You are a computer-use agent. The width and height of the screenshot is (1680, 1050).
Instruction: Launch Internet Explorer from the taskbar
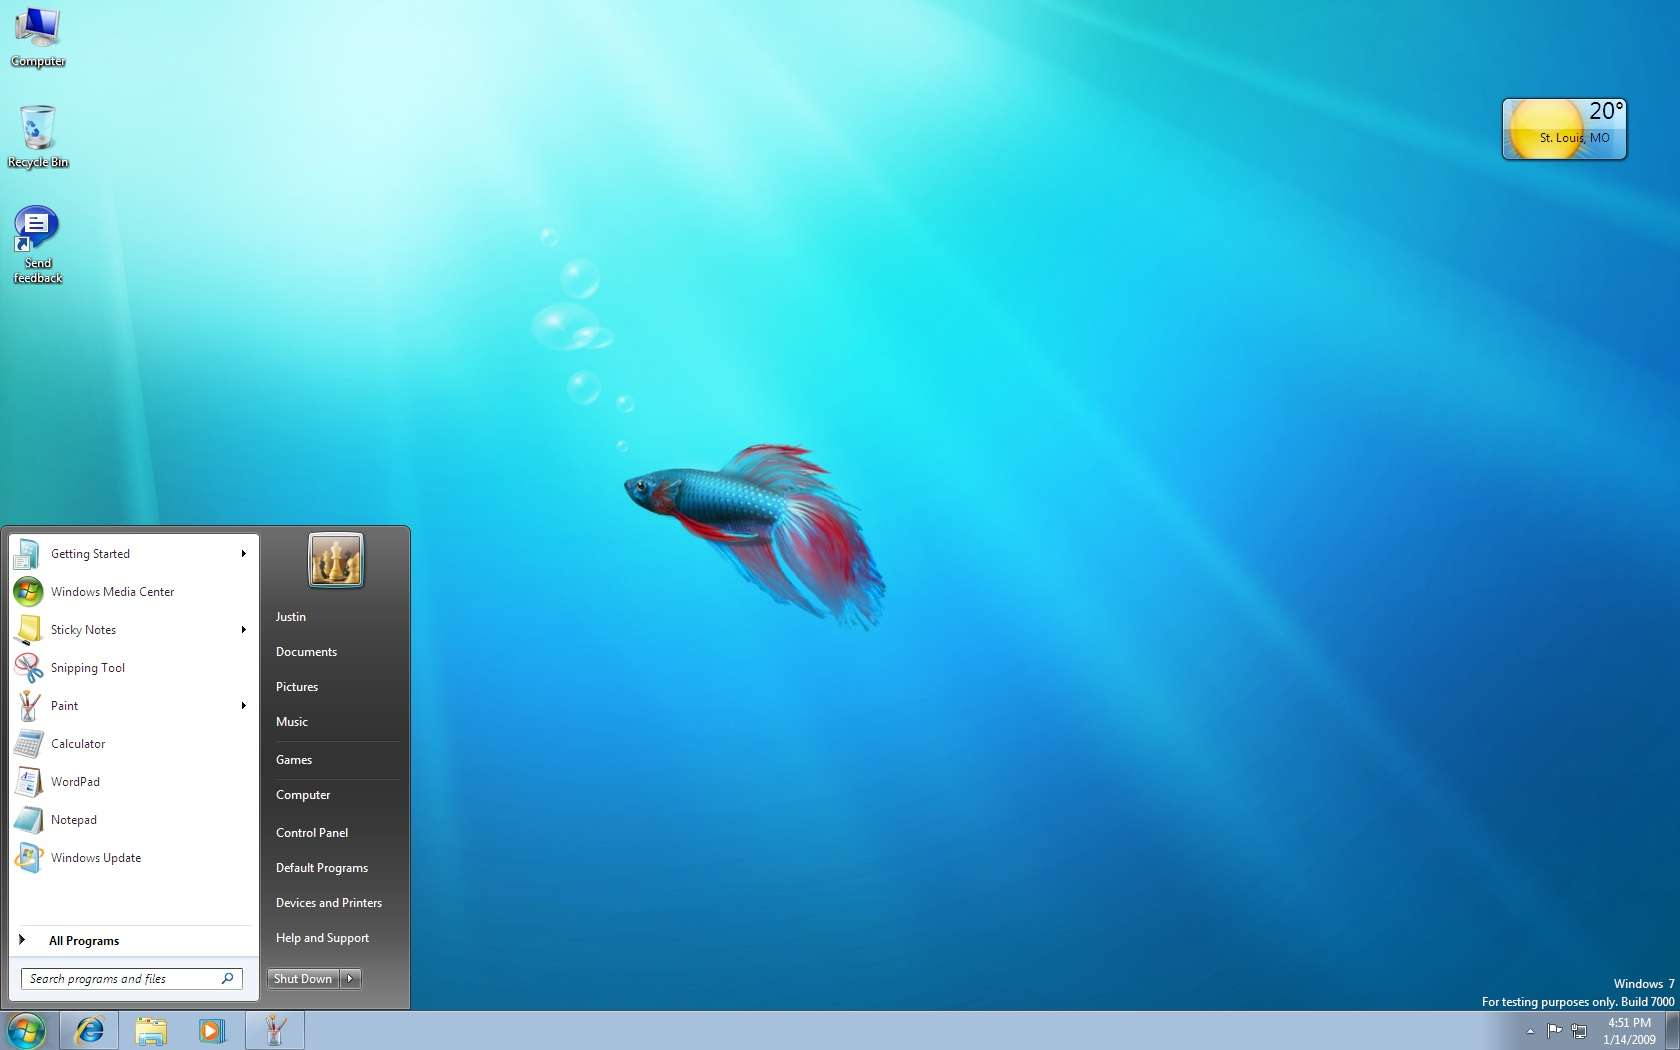pos(89,1031)
